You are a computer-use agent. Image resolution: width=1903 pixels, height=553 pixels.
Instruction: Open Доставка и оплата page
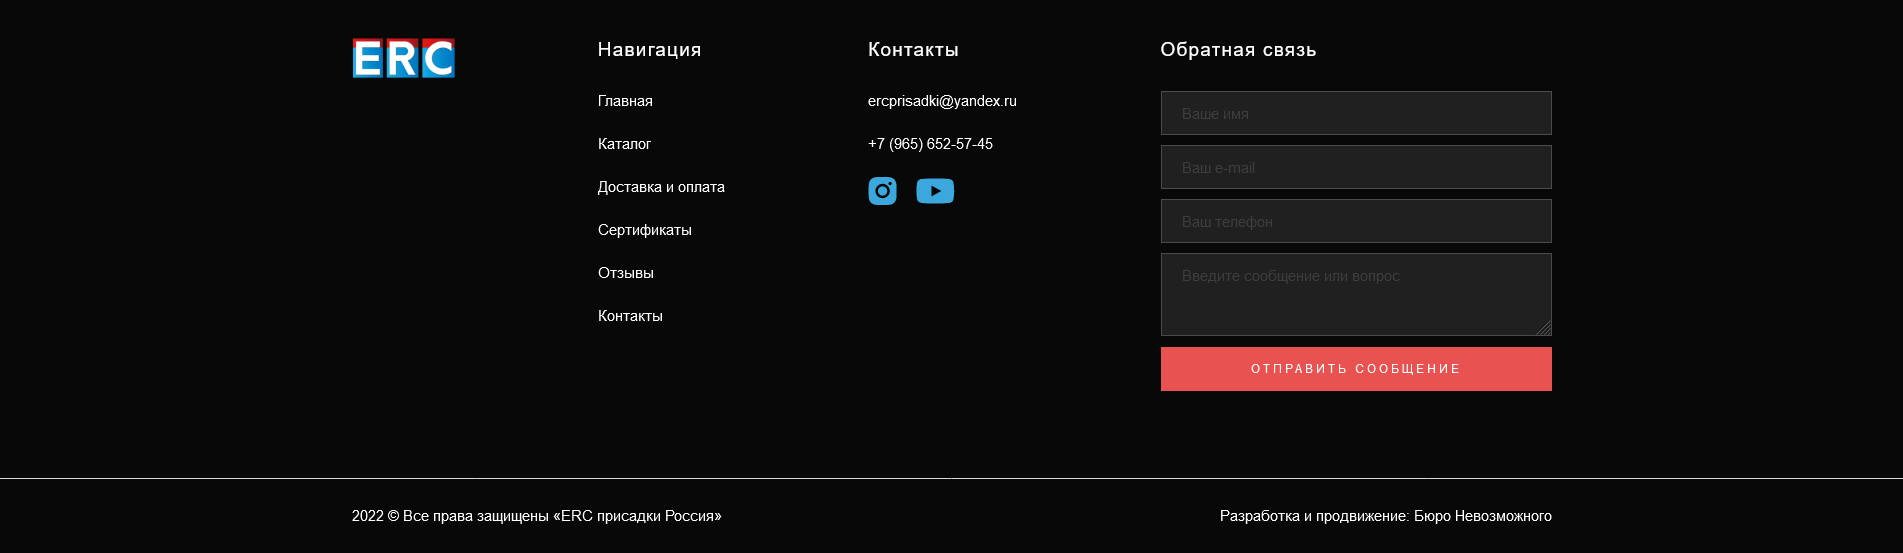pyautogui.click(x=661, y=187)
